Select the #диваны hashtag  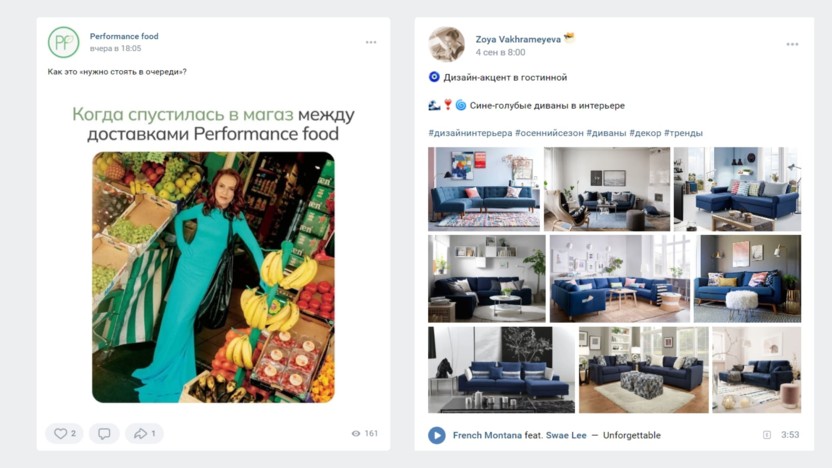tap(606, 133)
